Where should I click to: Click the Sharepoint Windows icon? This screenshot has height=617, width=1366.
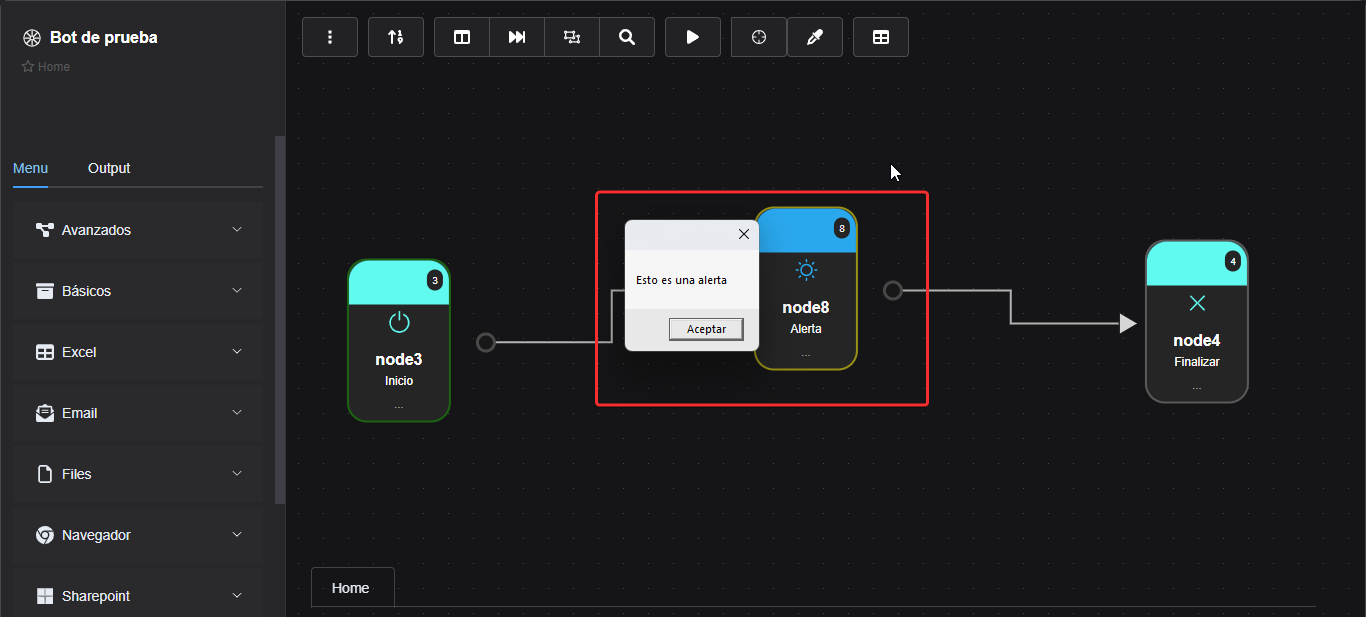(x=45, y=596)
